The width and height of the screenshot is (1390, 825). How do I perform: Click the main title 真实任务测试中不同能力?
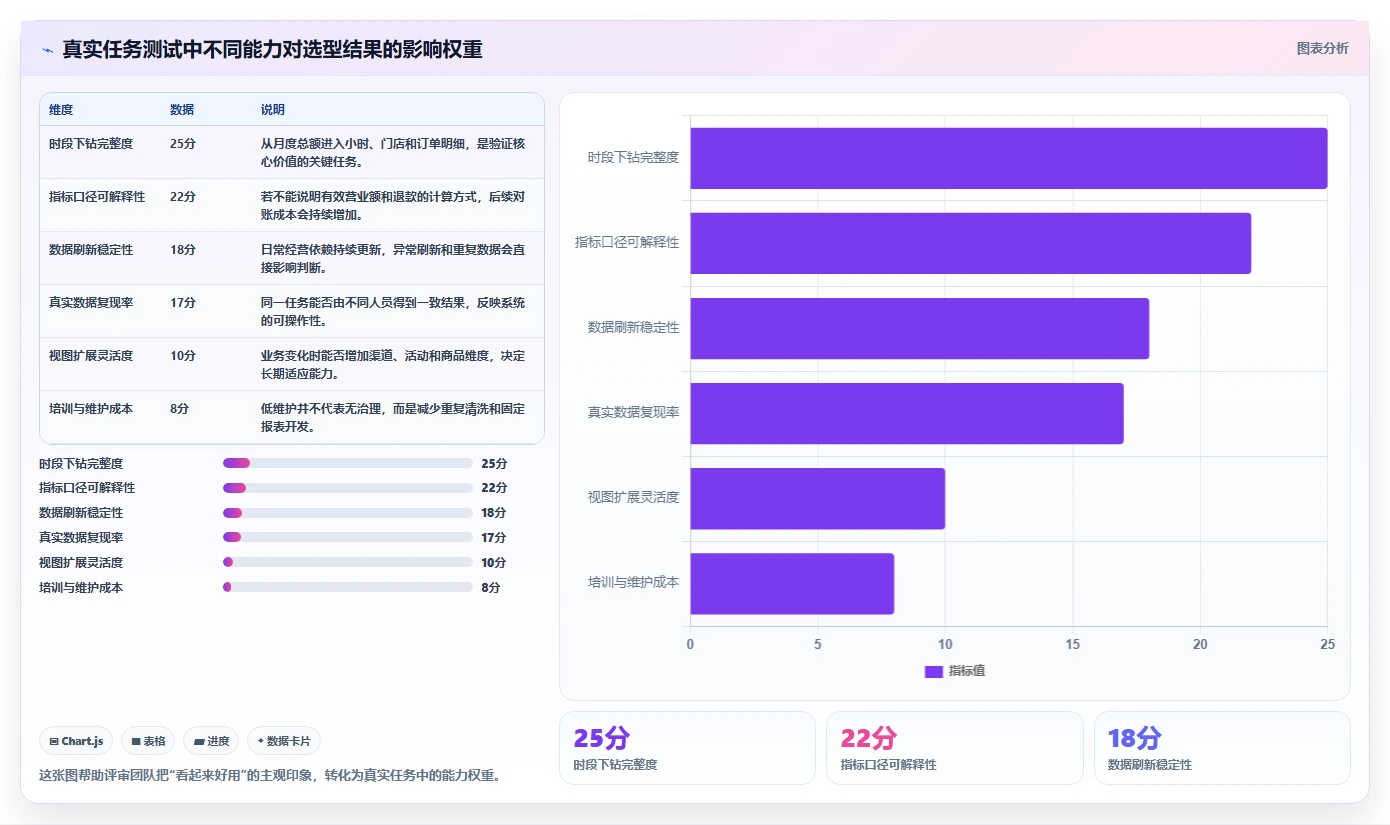272,49
